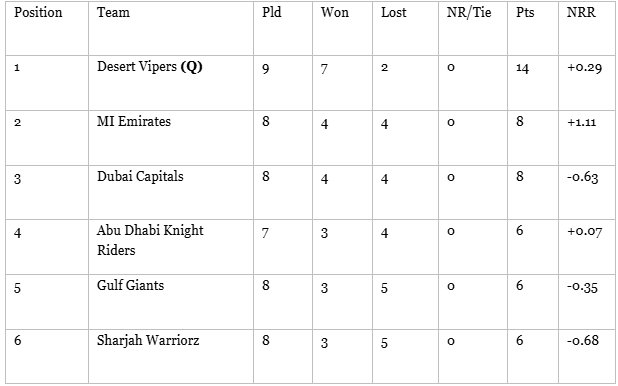Image resolution: width=618 pixels, height=386 pixels.
Task: Click the Dubai Capitals team name
Action: pos(140,176)
